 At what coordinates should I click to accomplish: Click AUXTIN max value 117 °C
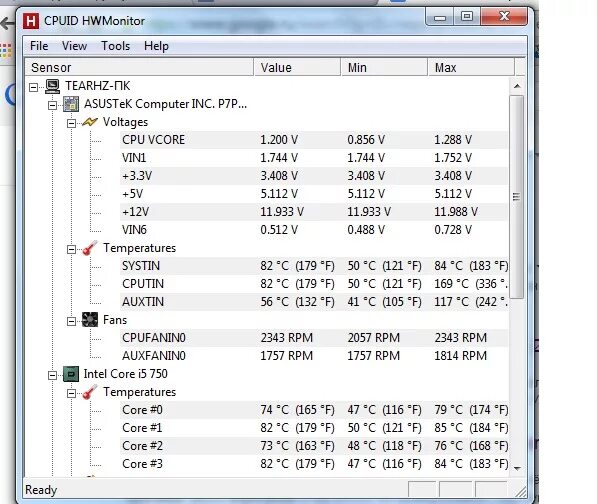(x=471, y=302)
